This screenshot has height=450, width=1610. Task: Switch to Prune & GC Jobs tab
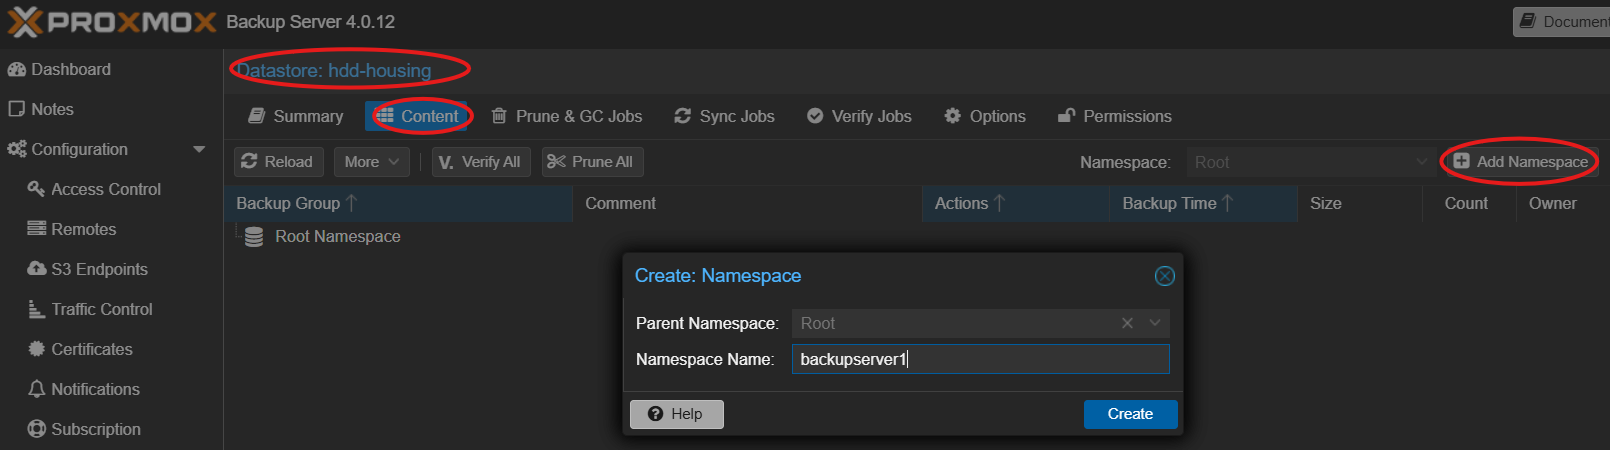tap(567, 116)
